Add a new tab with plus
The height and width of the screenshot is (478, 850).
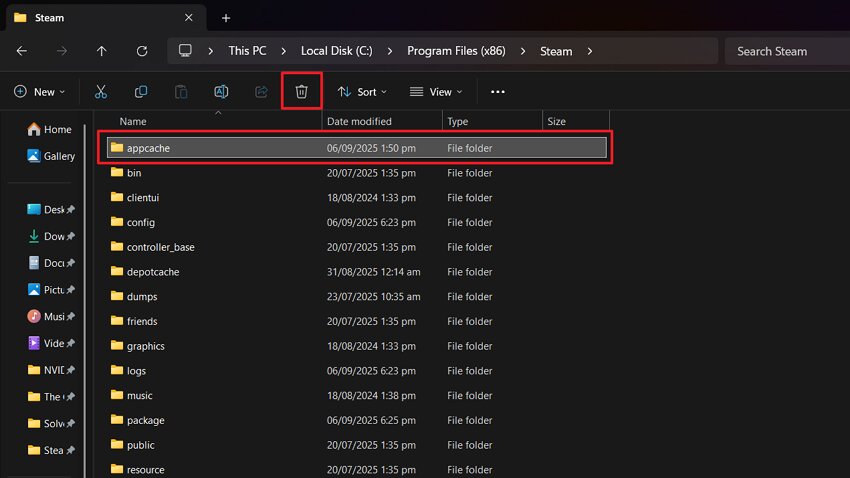click(x=226, y=18)
